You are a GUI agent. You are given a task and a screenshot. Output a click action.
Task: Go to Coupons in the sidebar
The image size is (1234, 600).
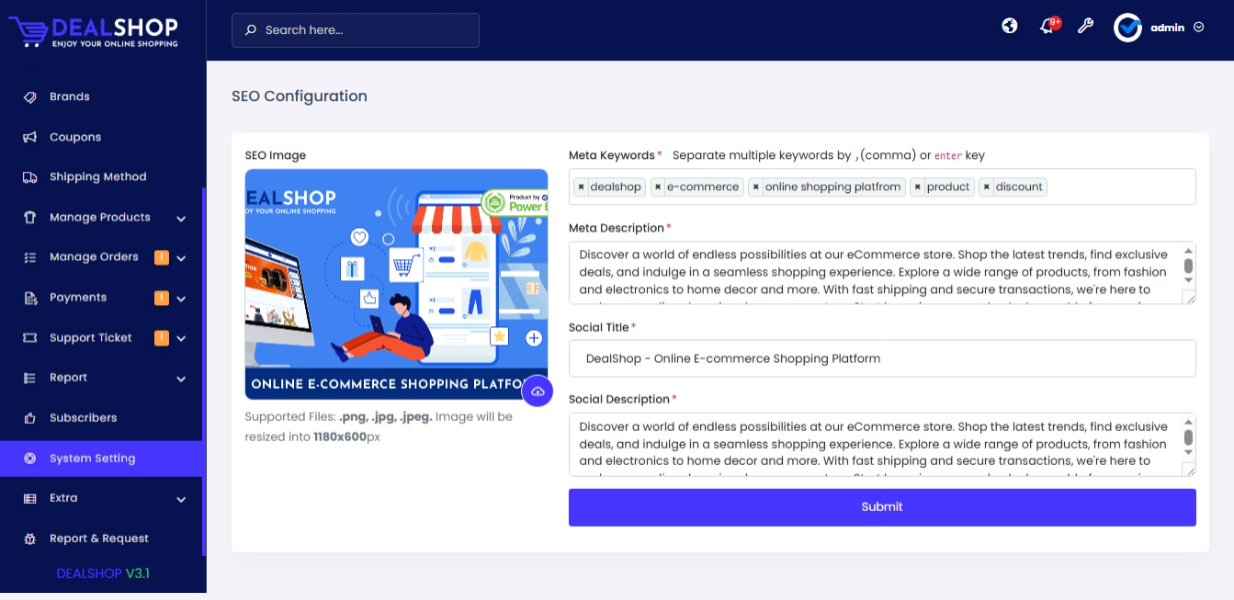click(75, 137)
